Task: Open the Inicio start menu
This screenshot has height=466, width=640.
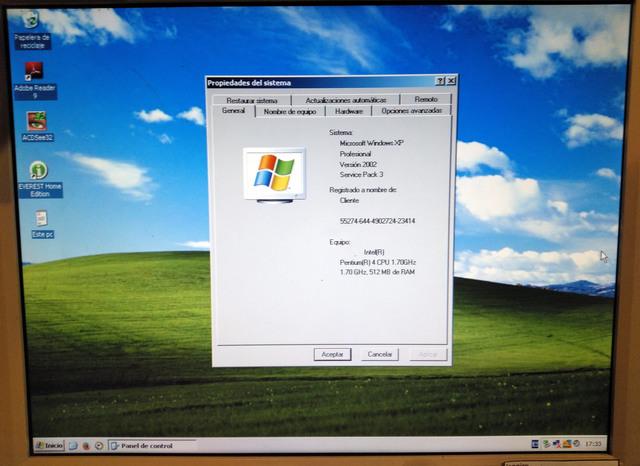Action: (49, 445)
